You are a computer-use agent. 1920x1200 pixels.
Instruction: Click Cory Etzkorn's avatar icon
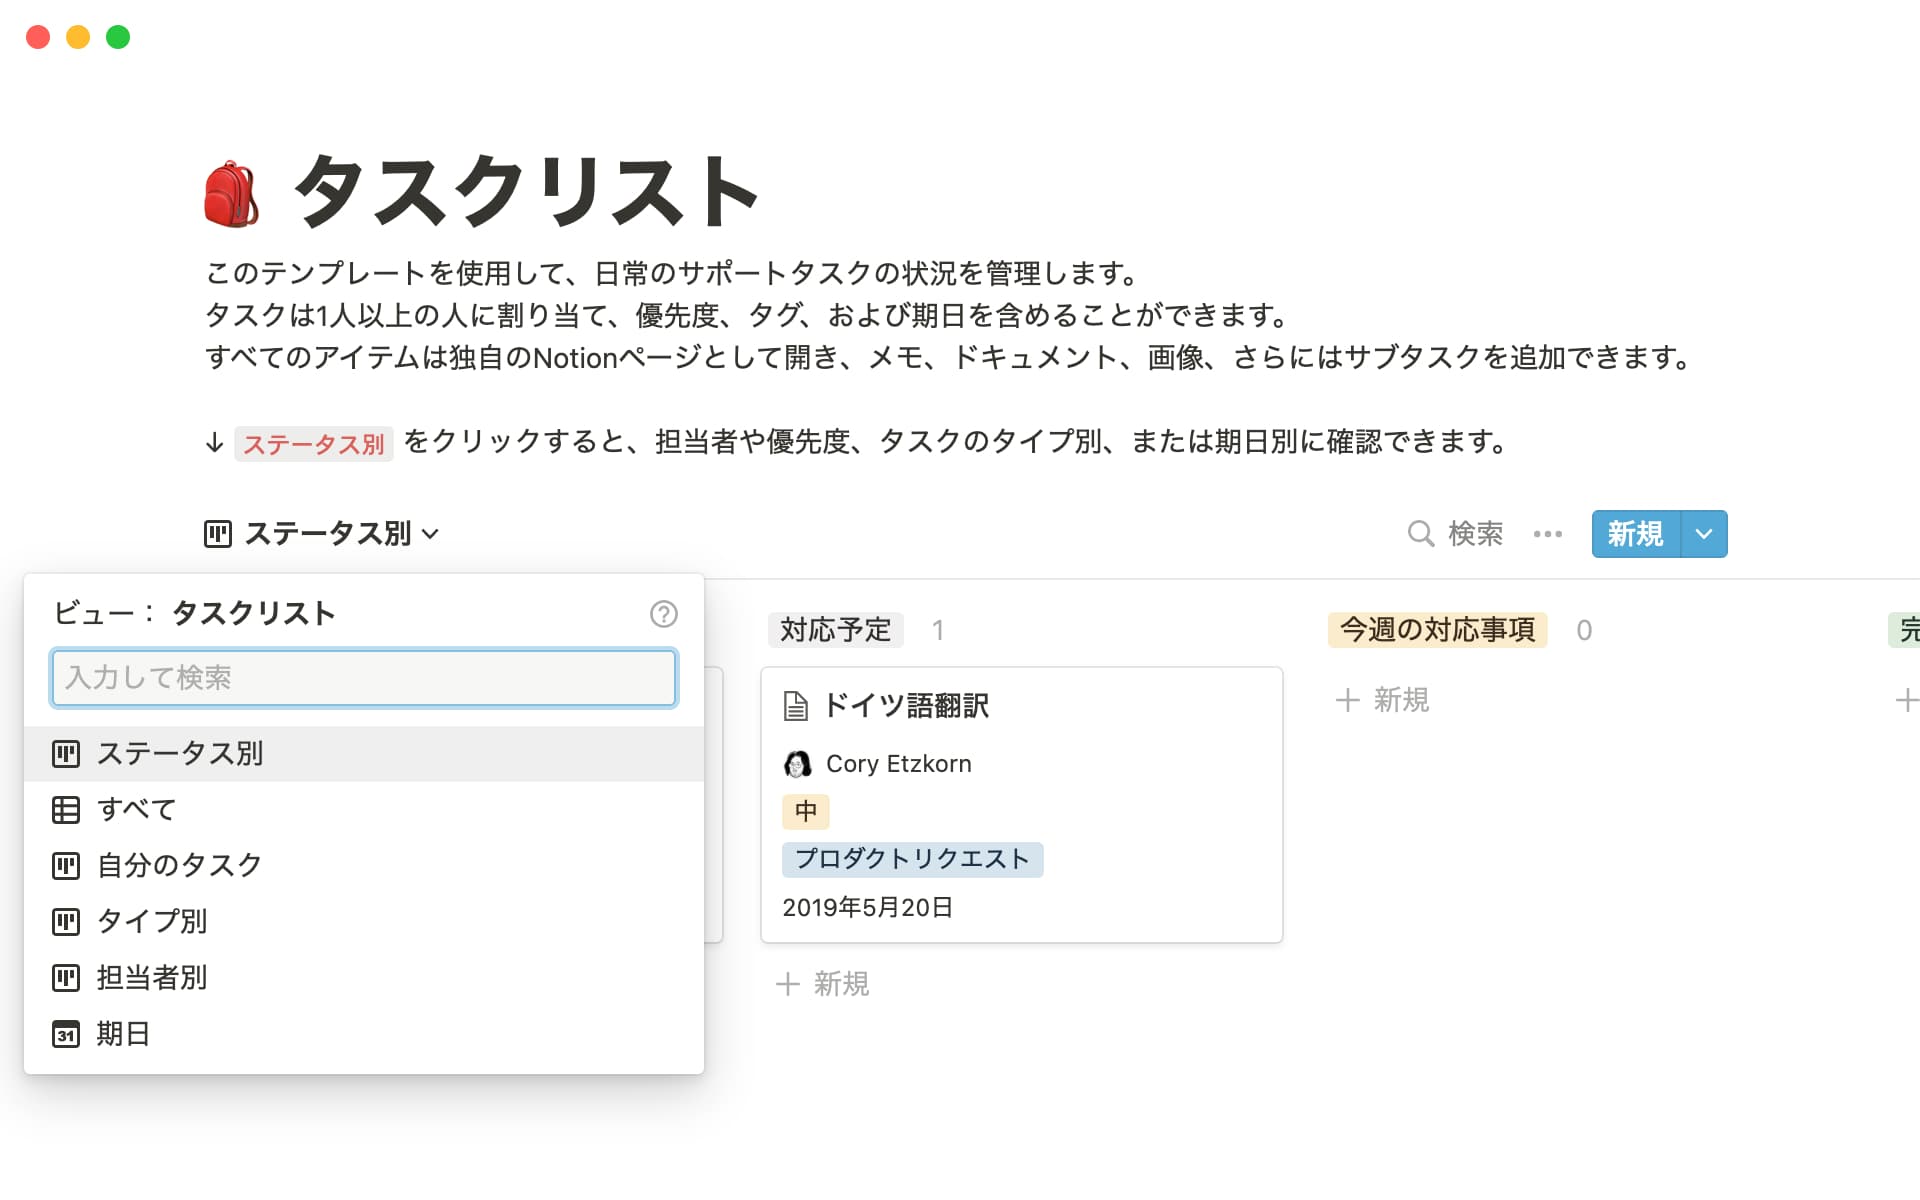pos(797,764)
